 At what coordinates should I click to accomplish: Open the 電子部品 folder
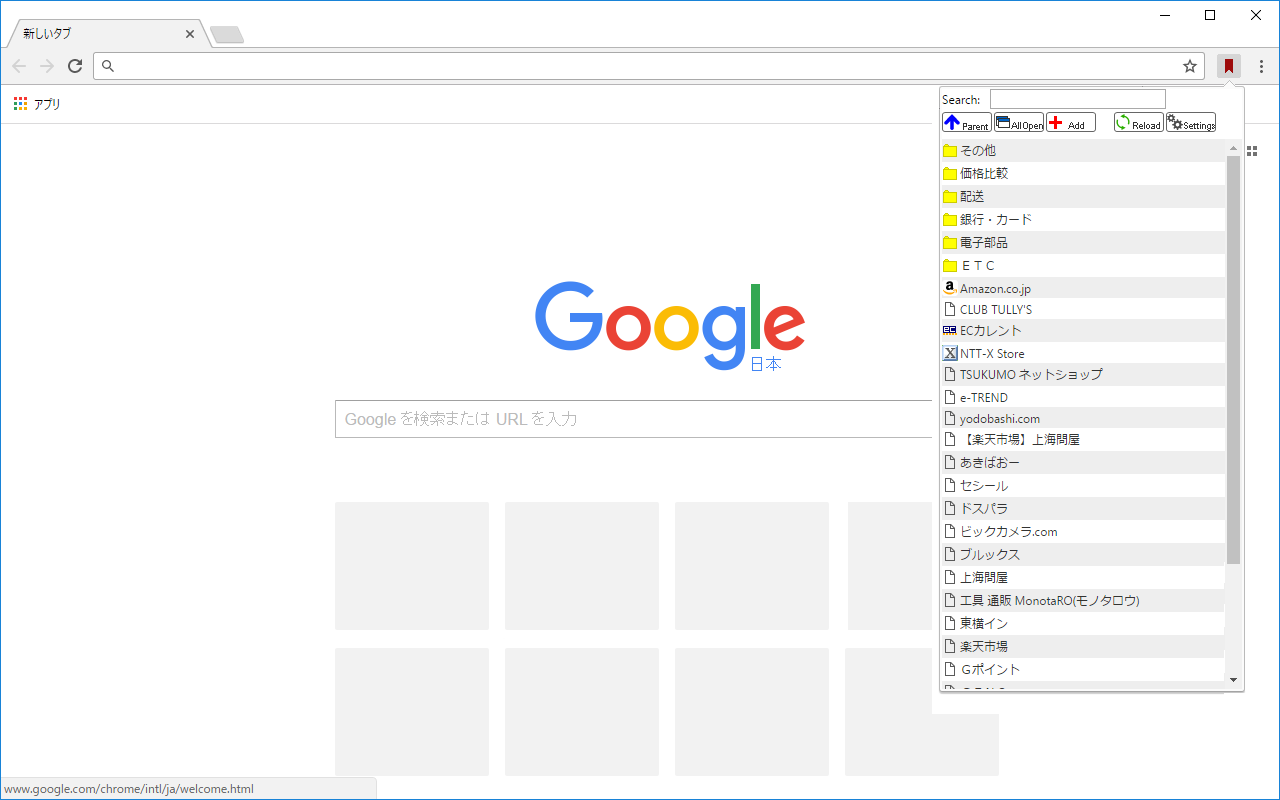pos(1083,242)
